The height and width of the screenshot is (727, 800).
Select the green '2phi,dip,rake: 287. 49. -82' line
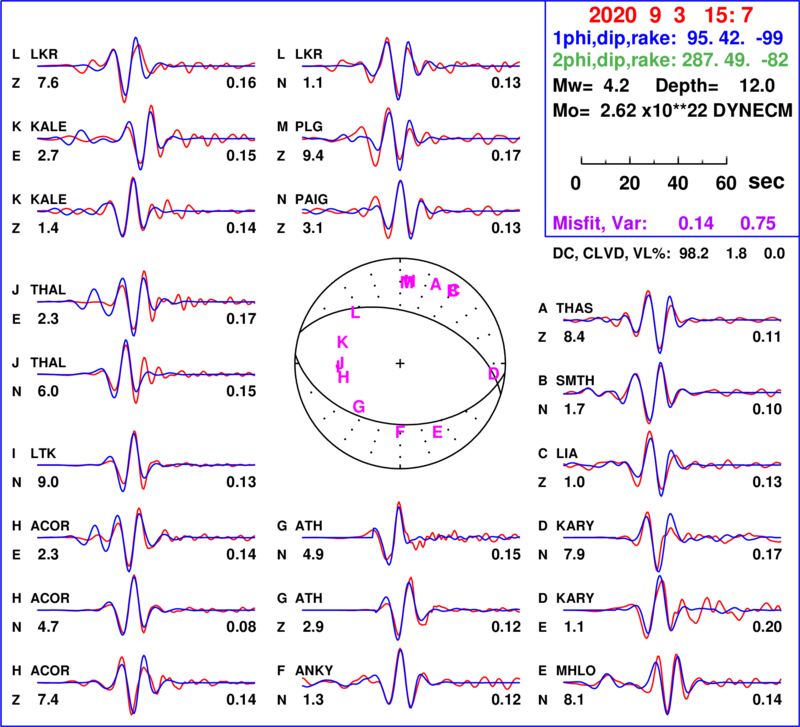(x=670, y=60)
